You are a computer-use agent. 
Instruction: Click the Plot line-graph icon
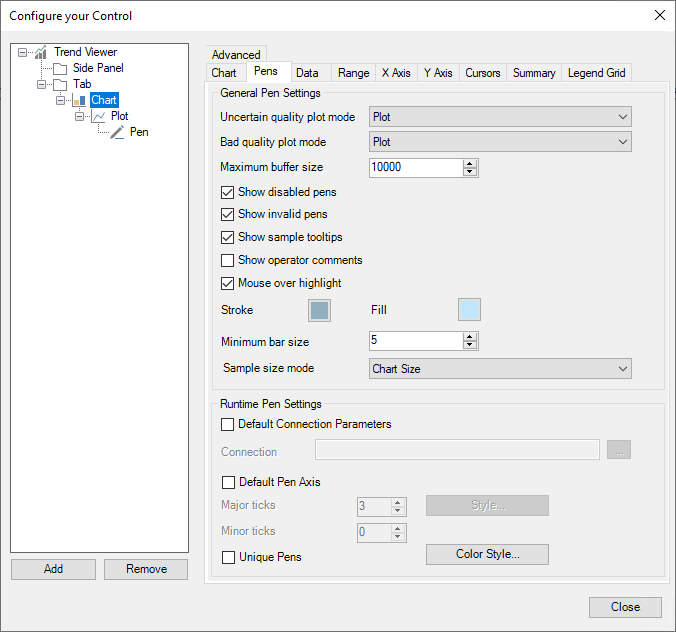pyautogui.click(x=99, y=116)
